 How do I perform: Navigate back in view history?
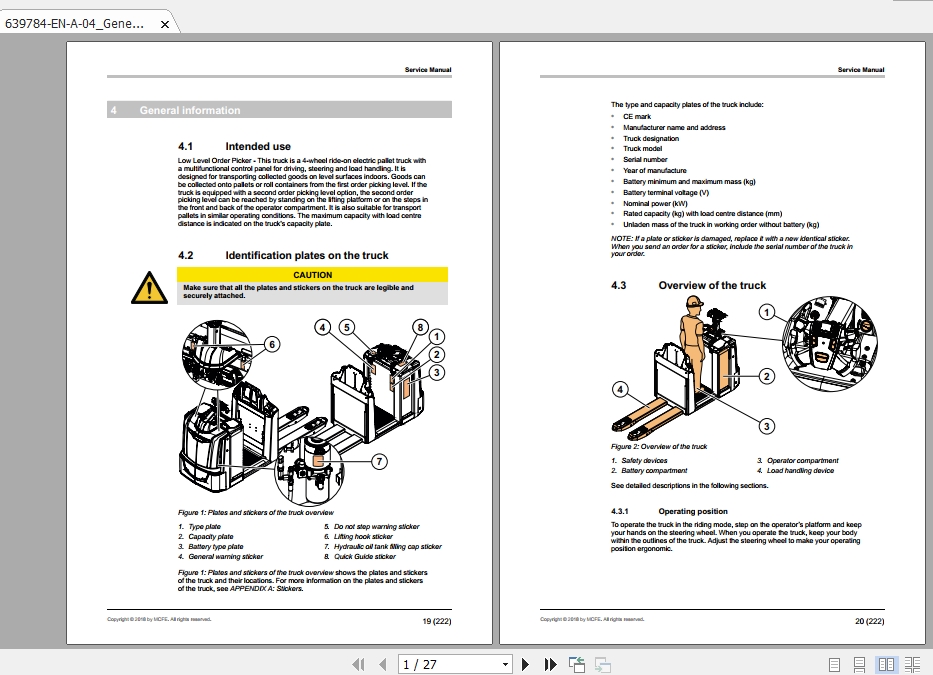pyautogui.click(x=575, y=663)
